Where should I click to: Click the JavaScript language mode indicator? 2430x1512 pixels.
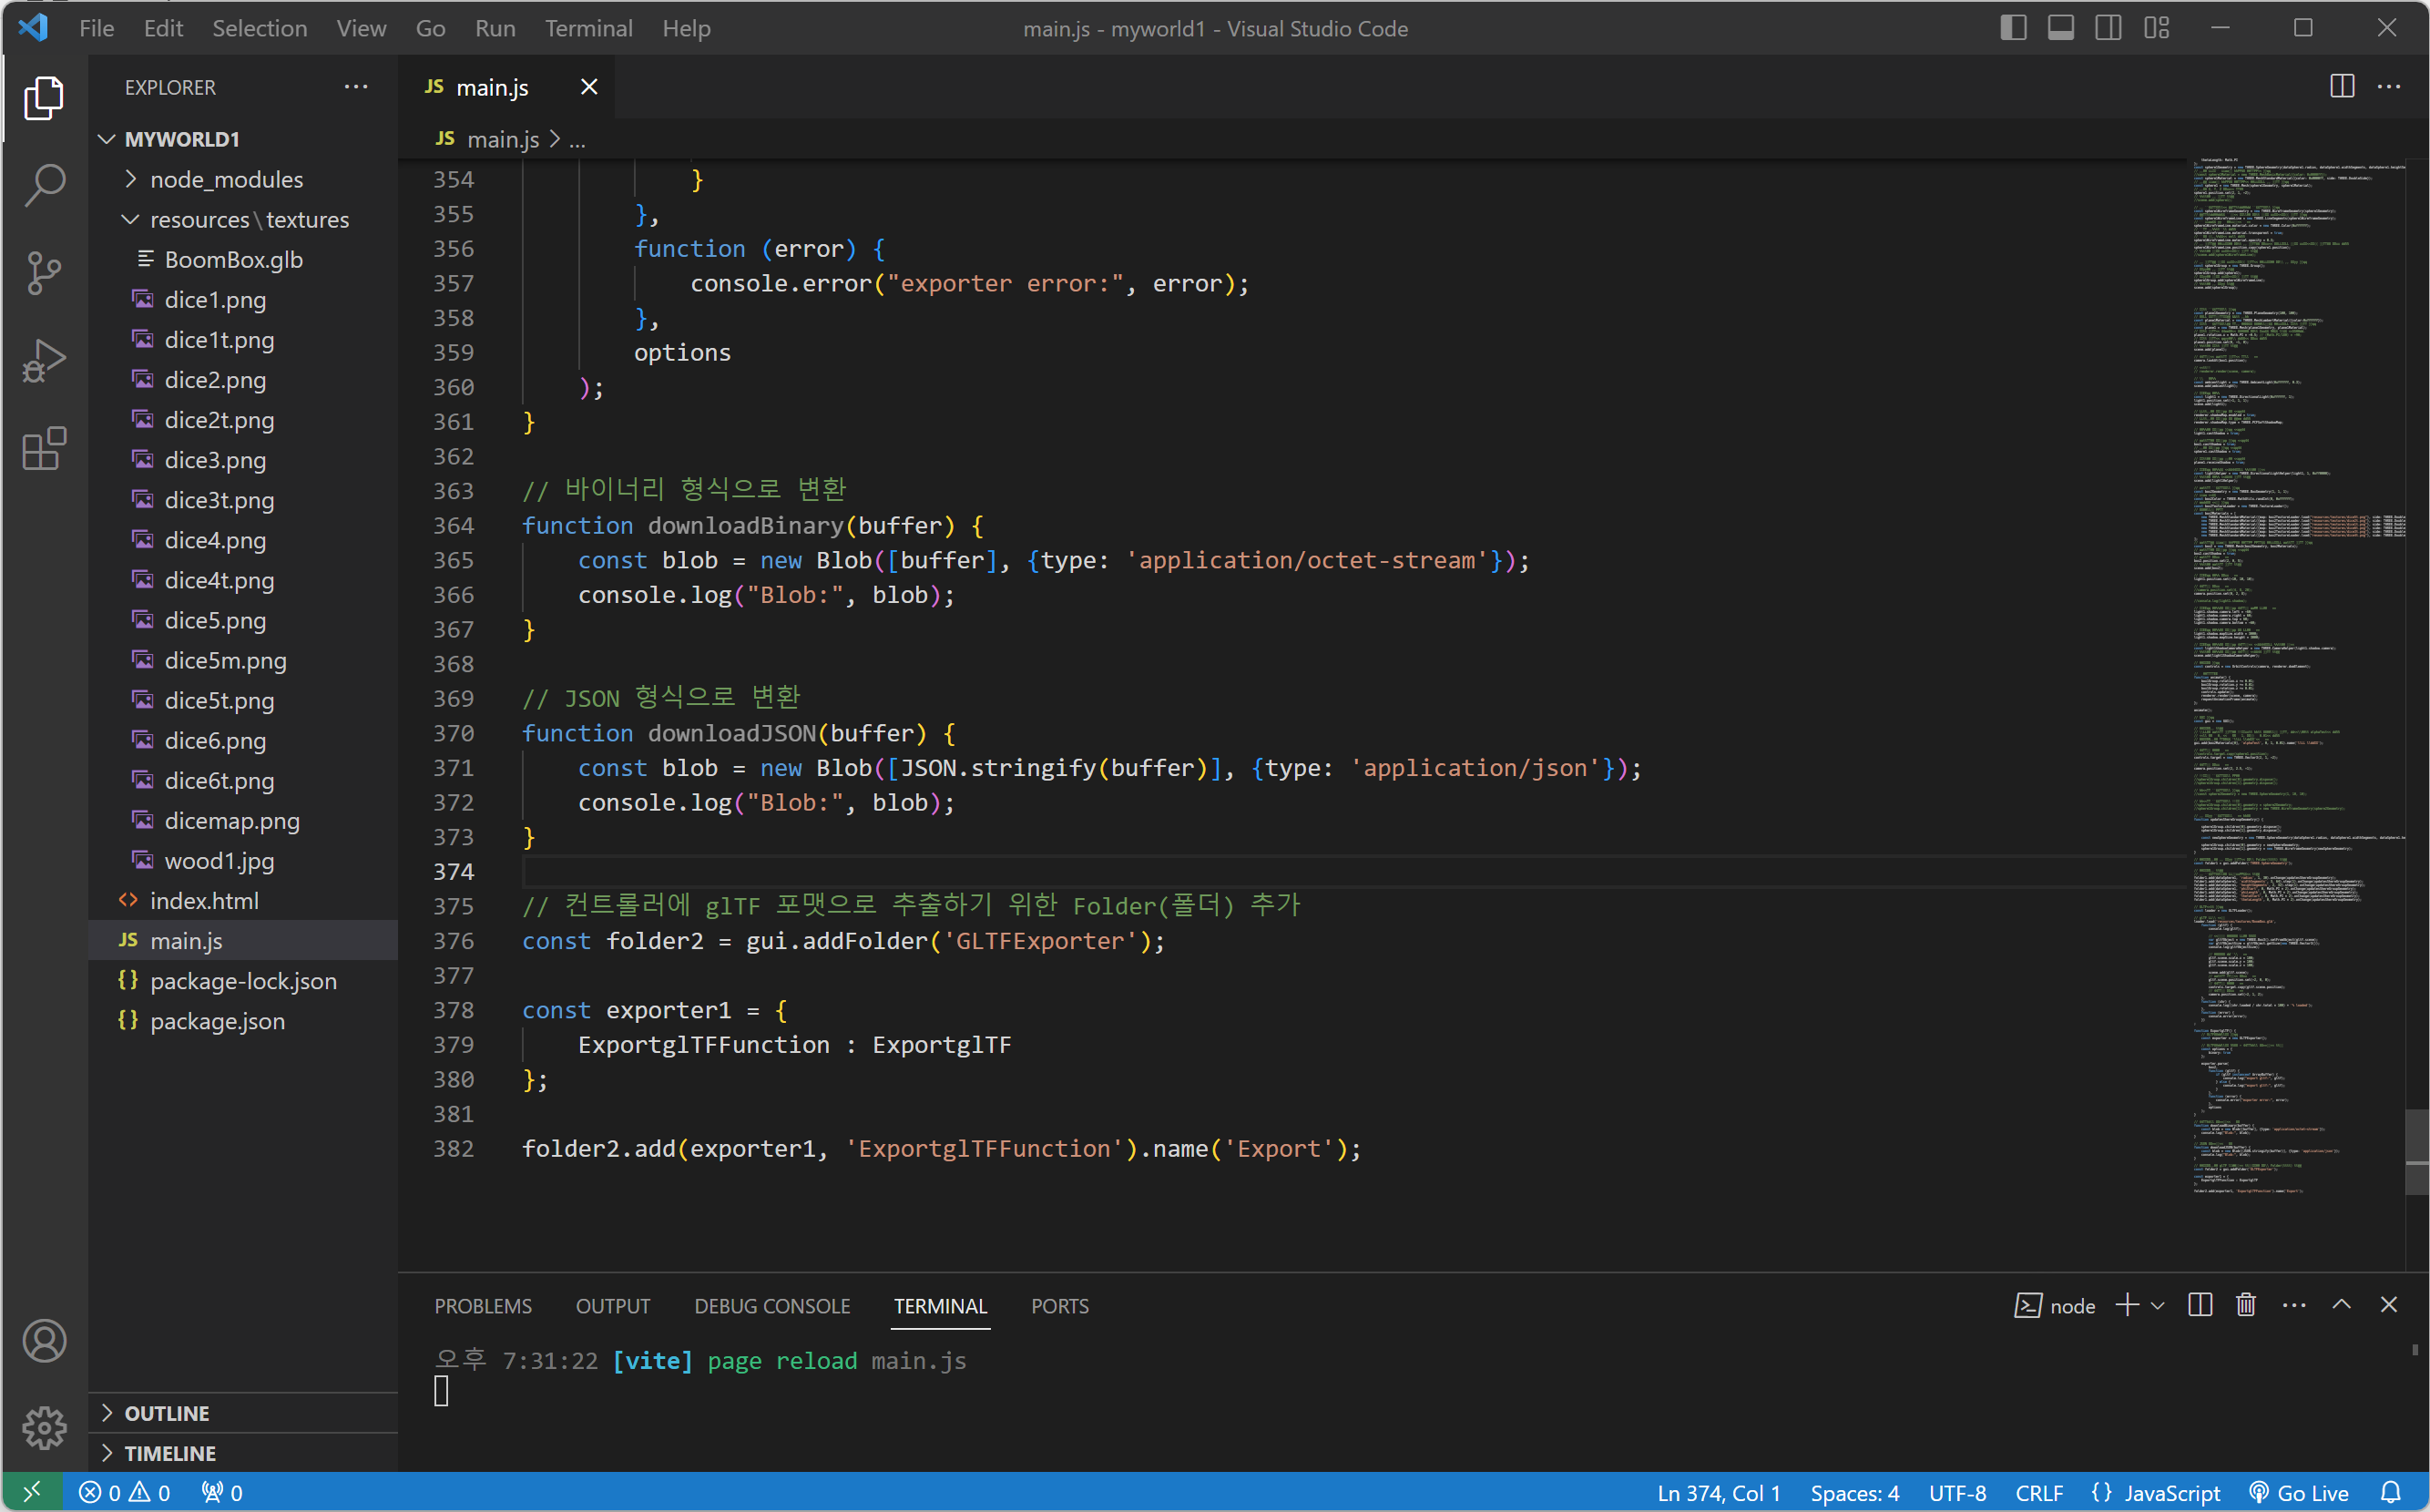click(x=2172, y=1493)
